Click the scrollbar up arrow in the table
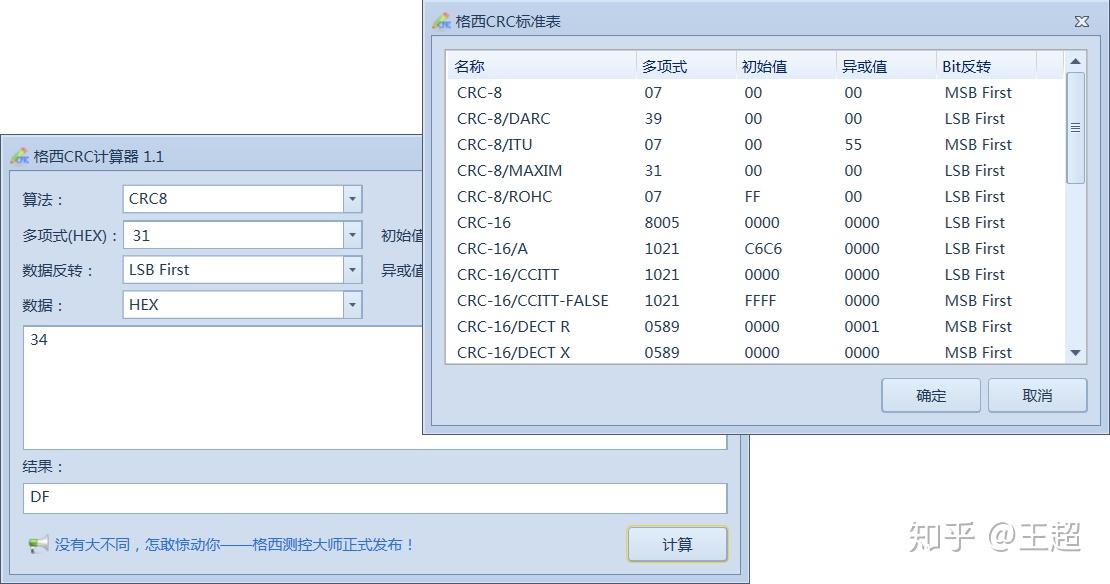Image resolution: width=1110 pixels, height=584 pixels. 1075,60
